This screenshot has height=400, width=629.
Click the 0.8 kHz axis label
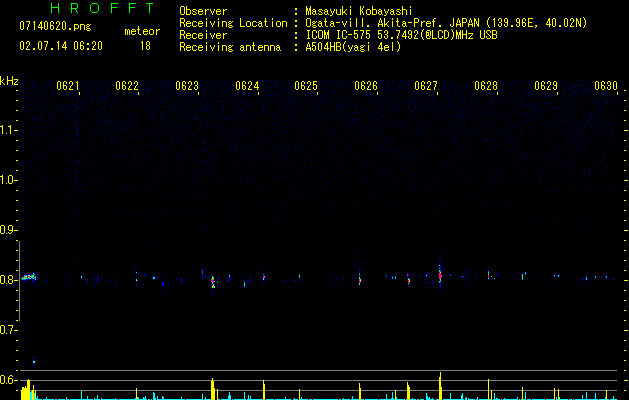click(x=8, y=280)
